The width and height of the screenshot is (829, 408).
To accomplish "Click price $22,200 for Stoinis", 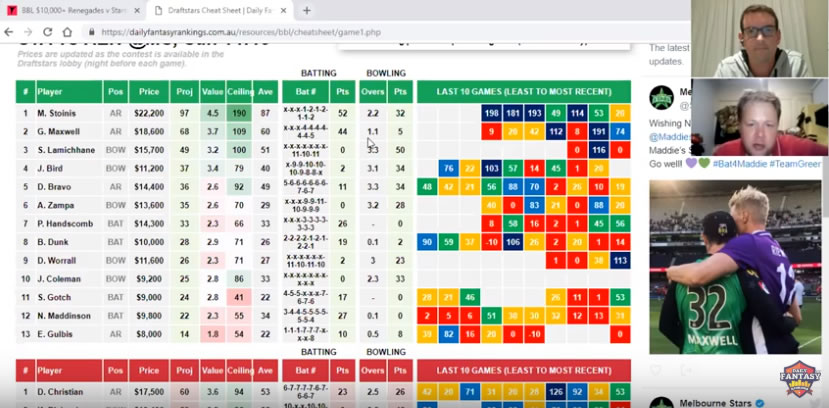I will click(x=149, y=113).
